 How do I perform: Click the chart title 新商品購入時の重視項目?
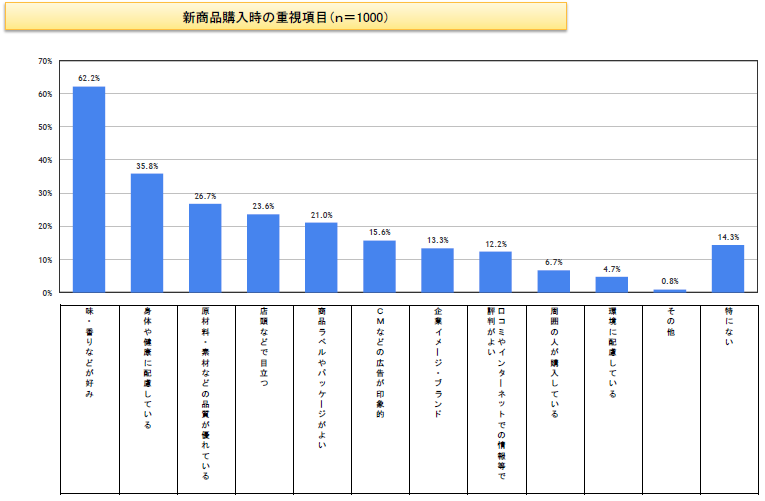click(285, 17)
